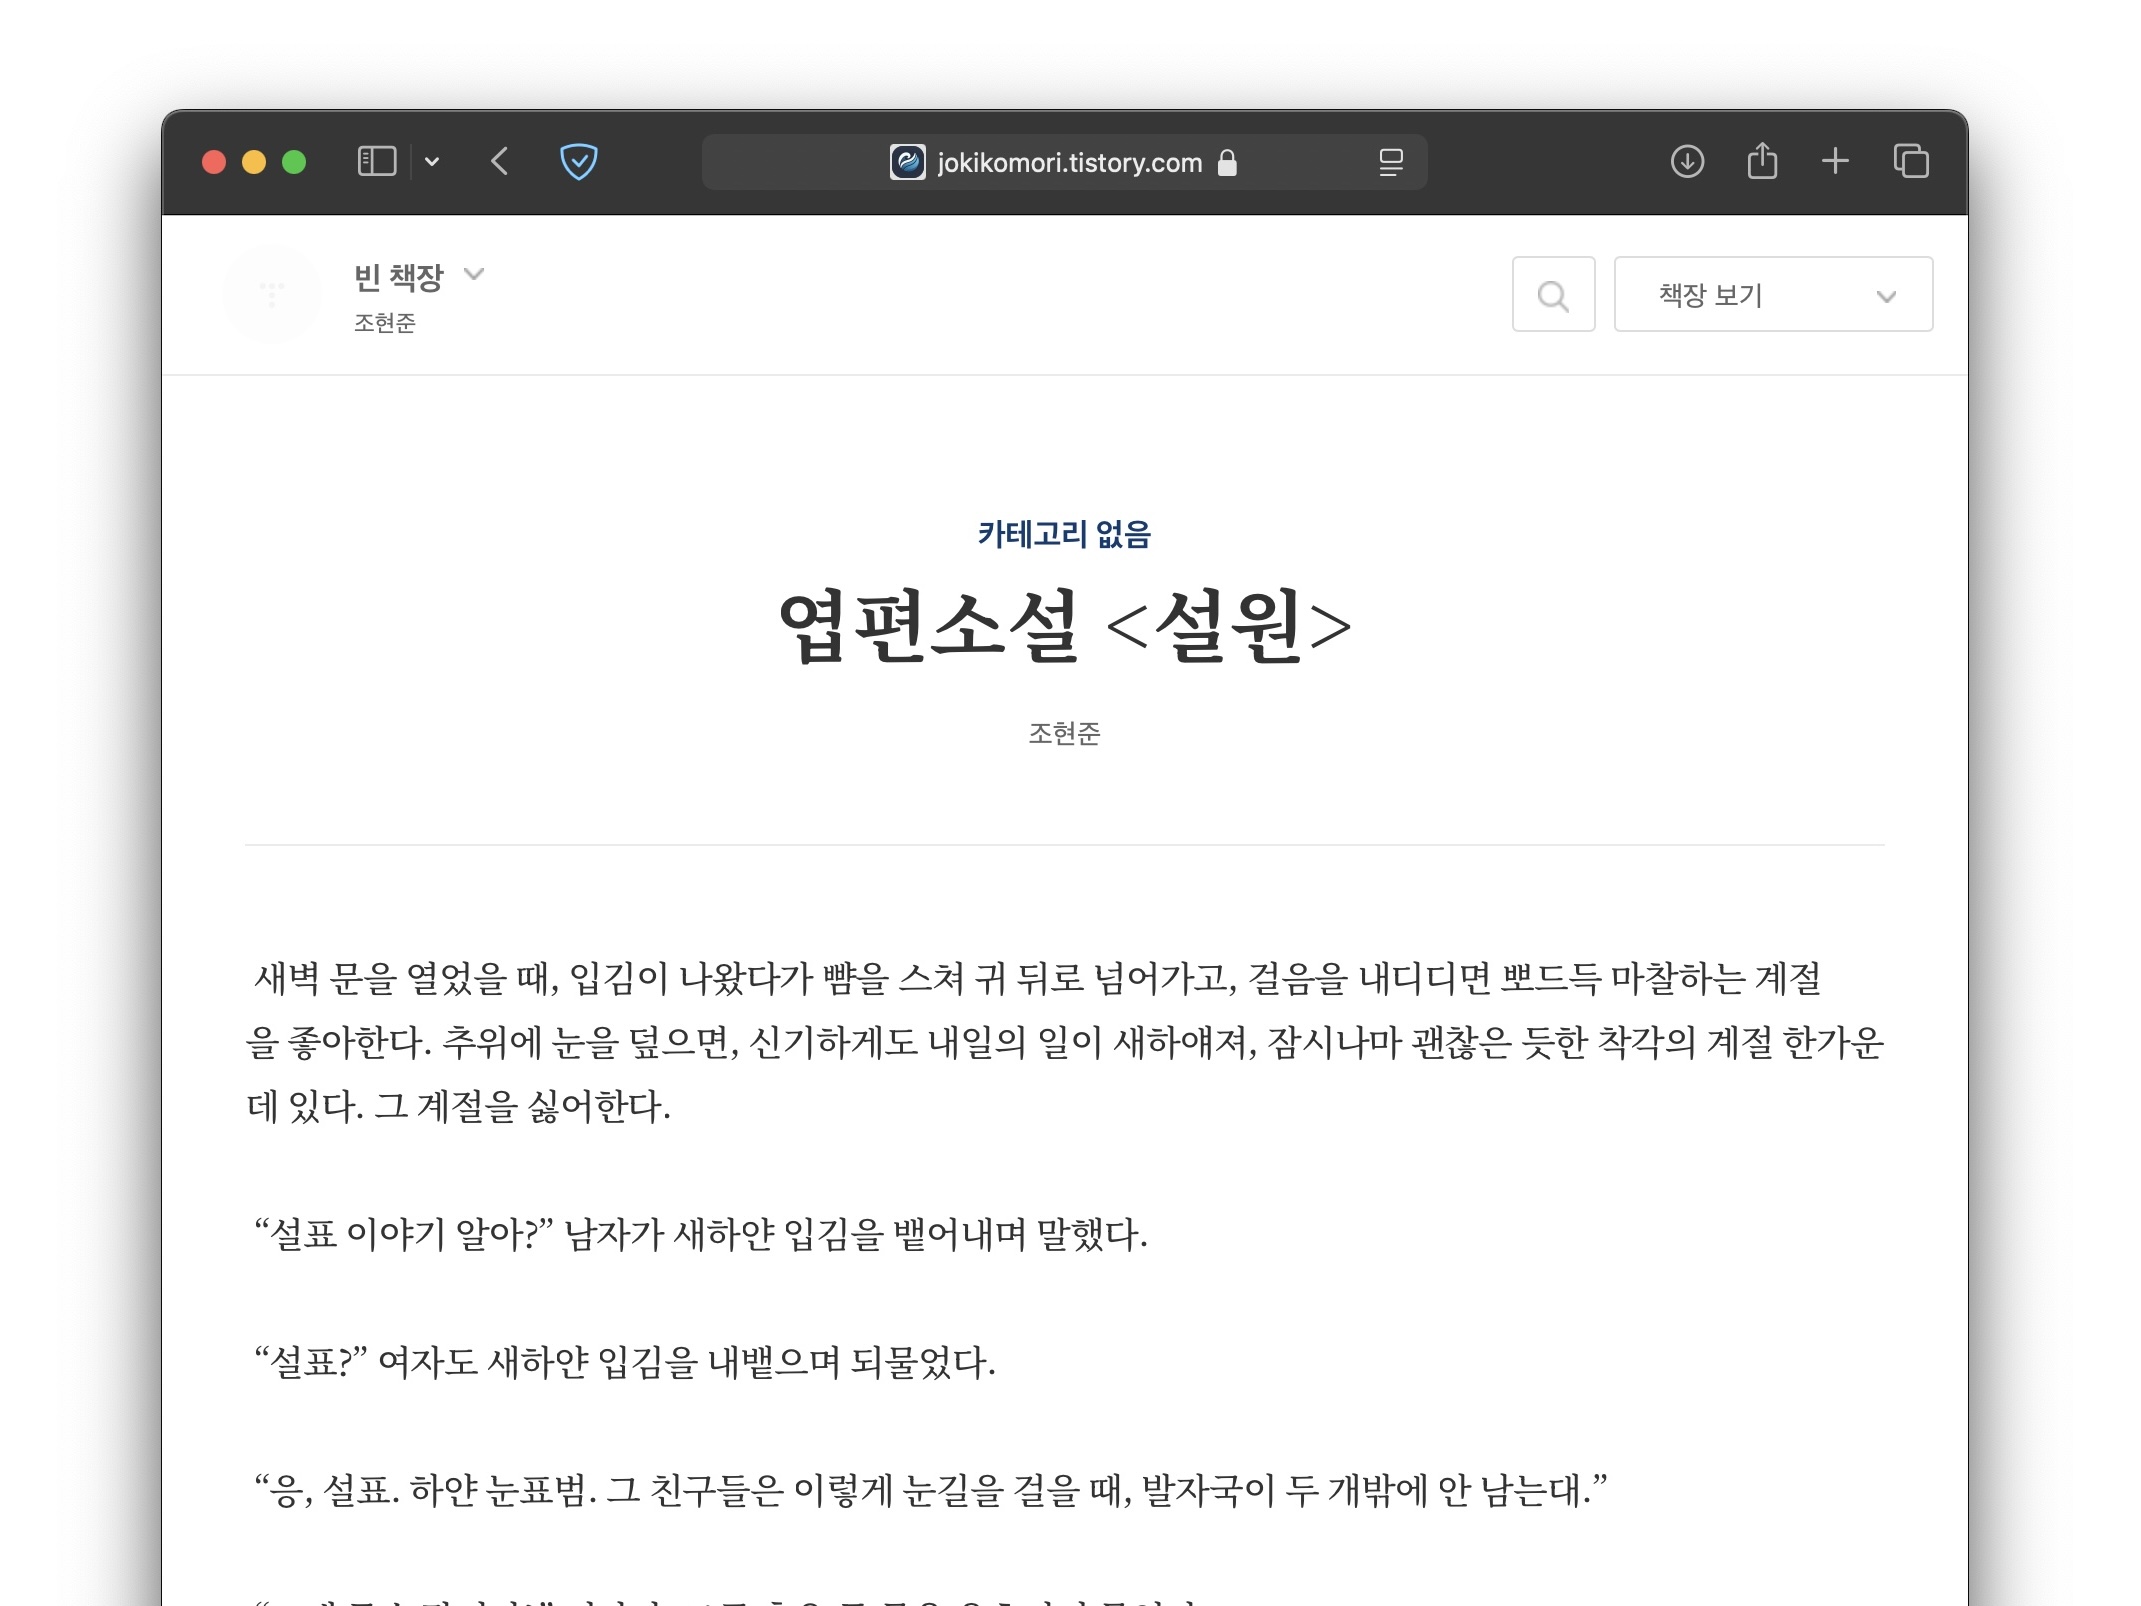Click the 조현준 author name below title
This screenshot has height=1606, width=2141.
coord(1064,734)
